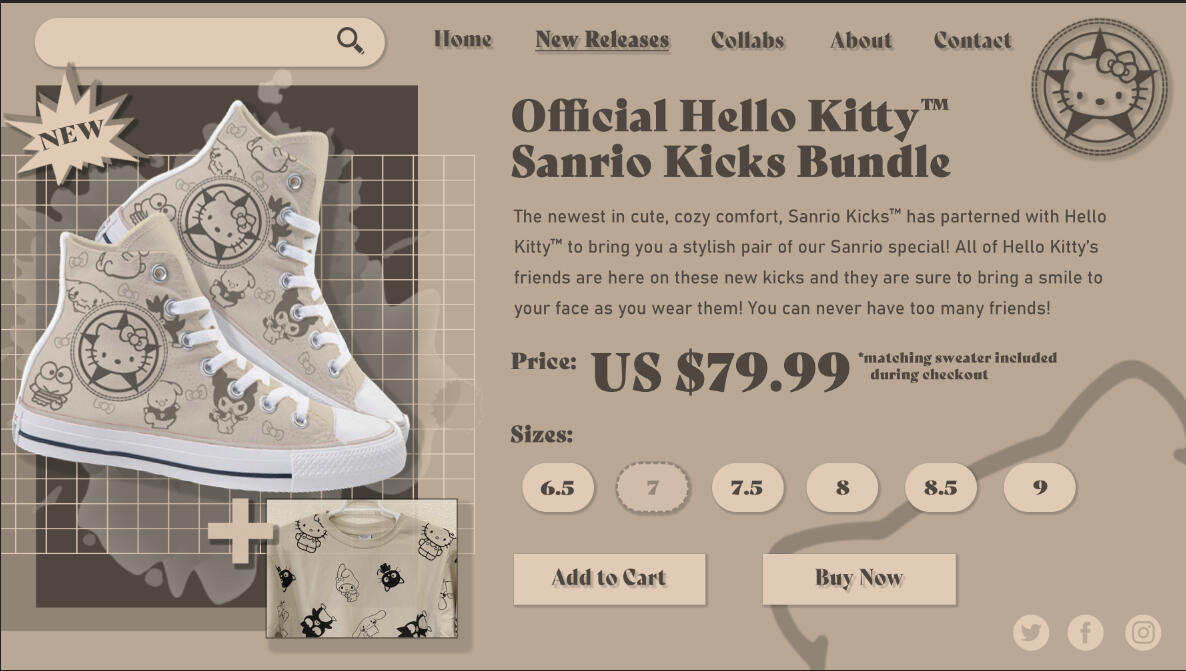
Task: Click the magnifying glass search icon
Action: pyautogui.click(x=350, y=41)
